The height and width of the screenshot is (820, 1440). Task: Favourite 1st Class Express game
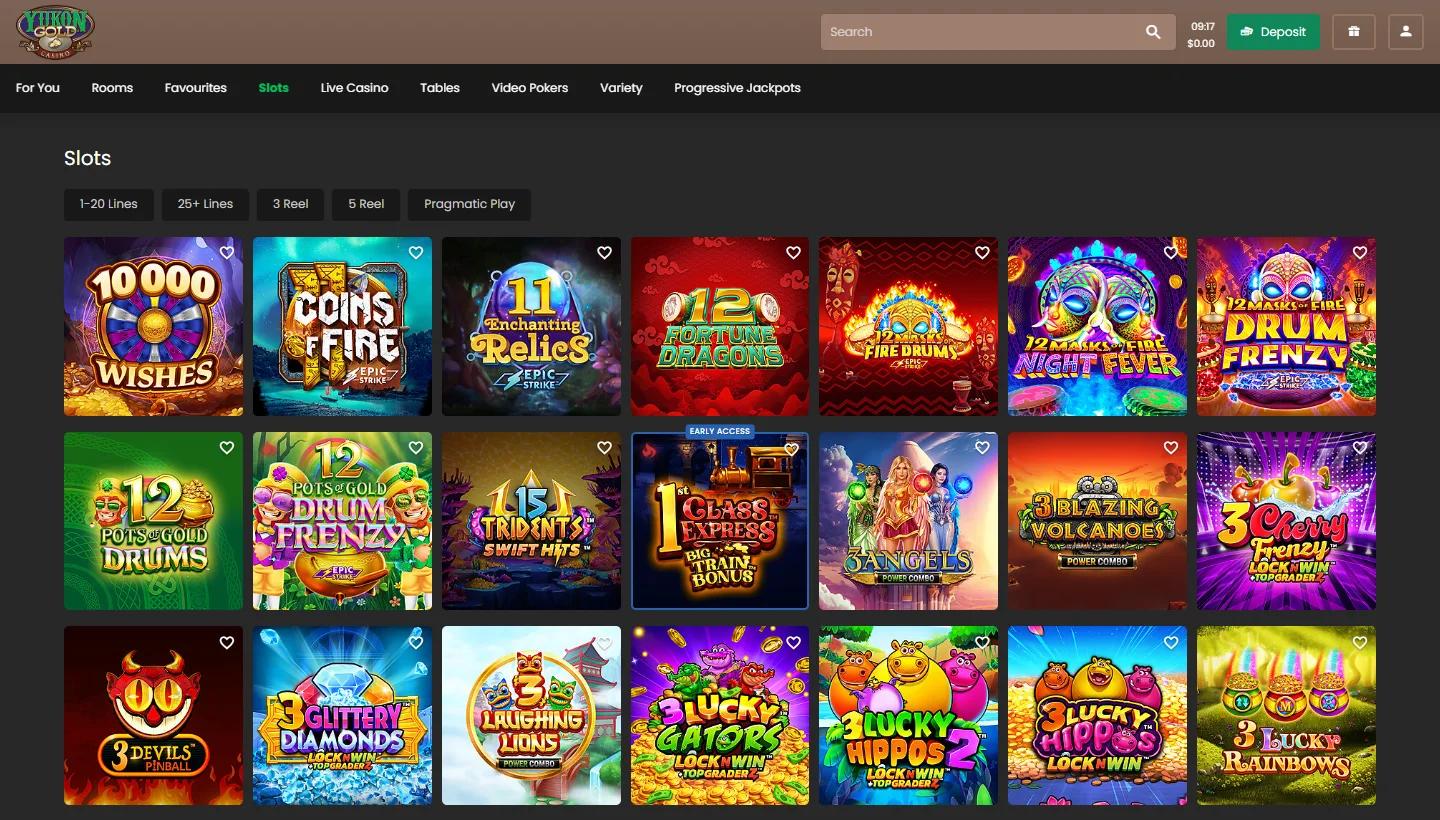point(792,450)
